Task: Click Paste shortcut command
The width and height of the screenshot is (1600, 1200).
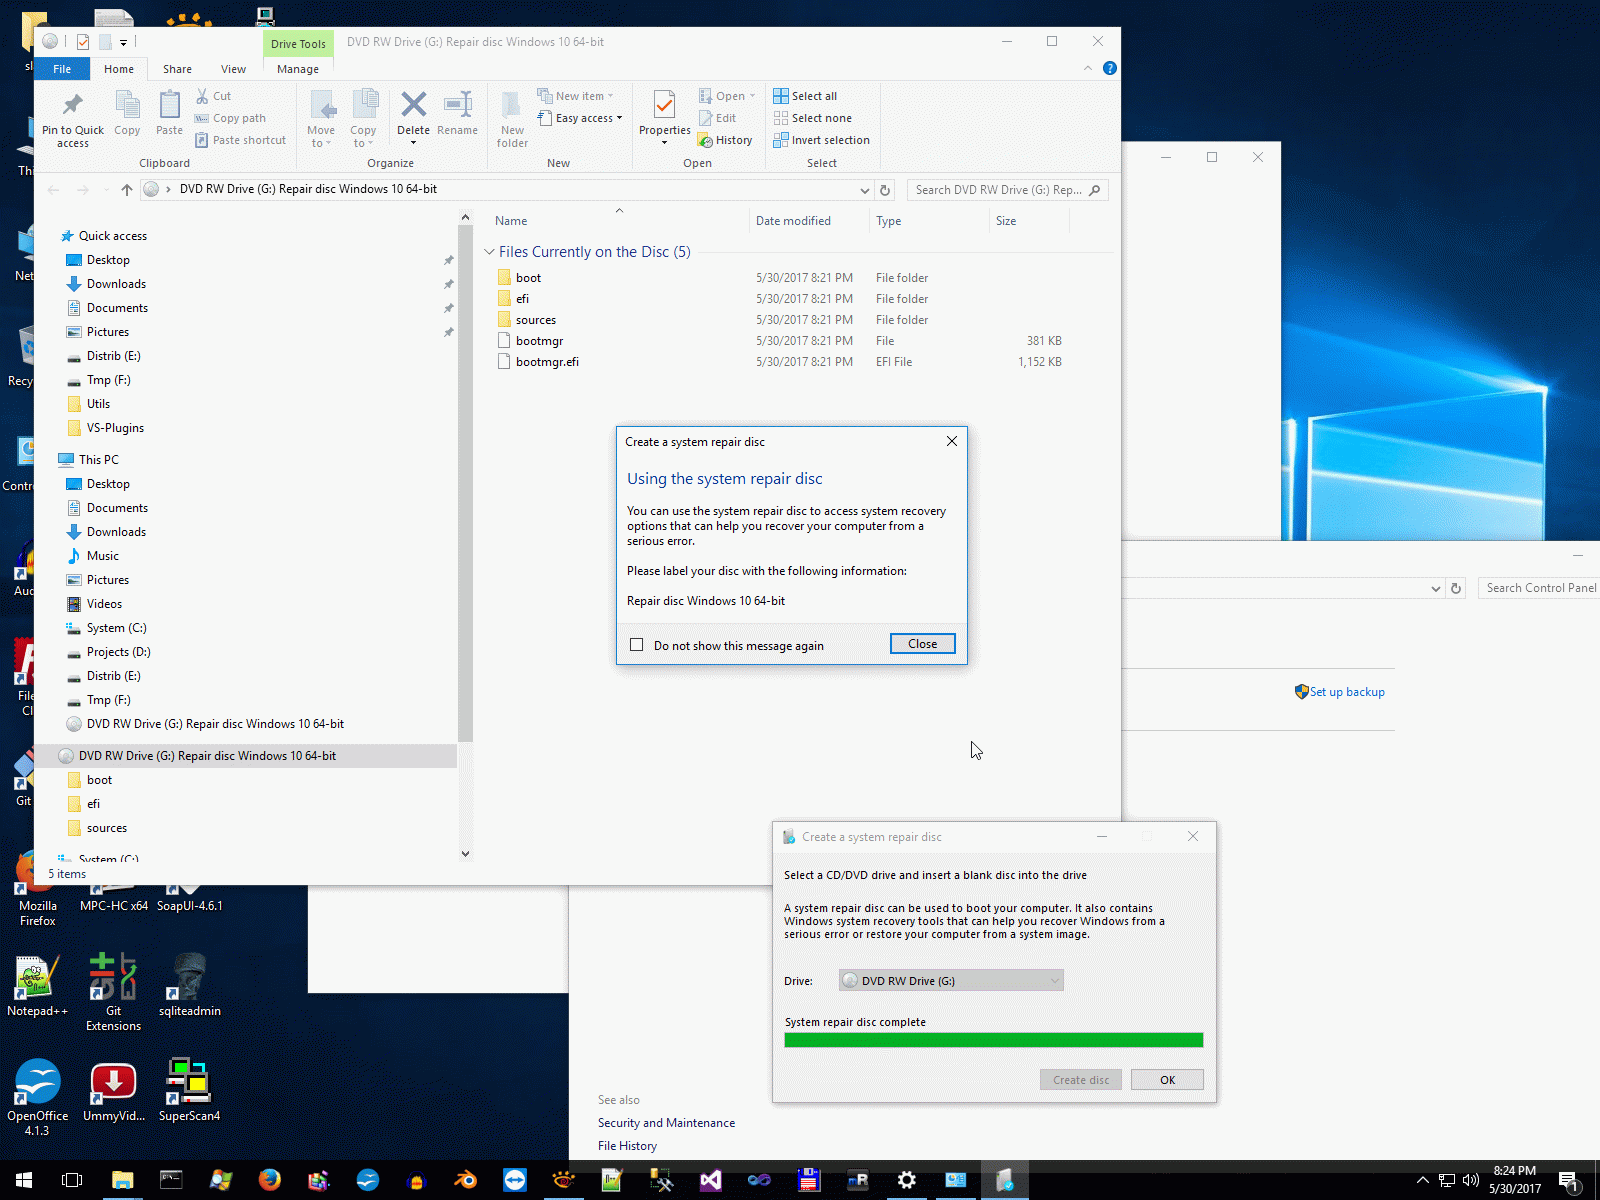Action: [x=241, y=140]
